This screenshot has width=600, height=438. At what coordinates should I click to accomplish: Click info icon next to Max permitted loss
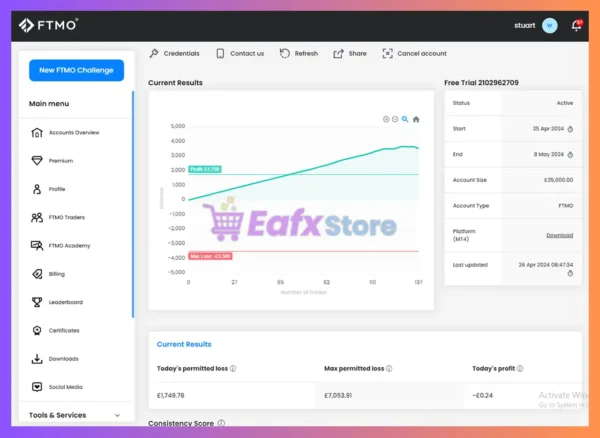[x=389, y=368]
